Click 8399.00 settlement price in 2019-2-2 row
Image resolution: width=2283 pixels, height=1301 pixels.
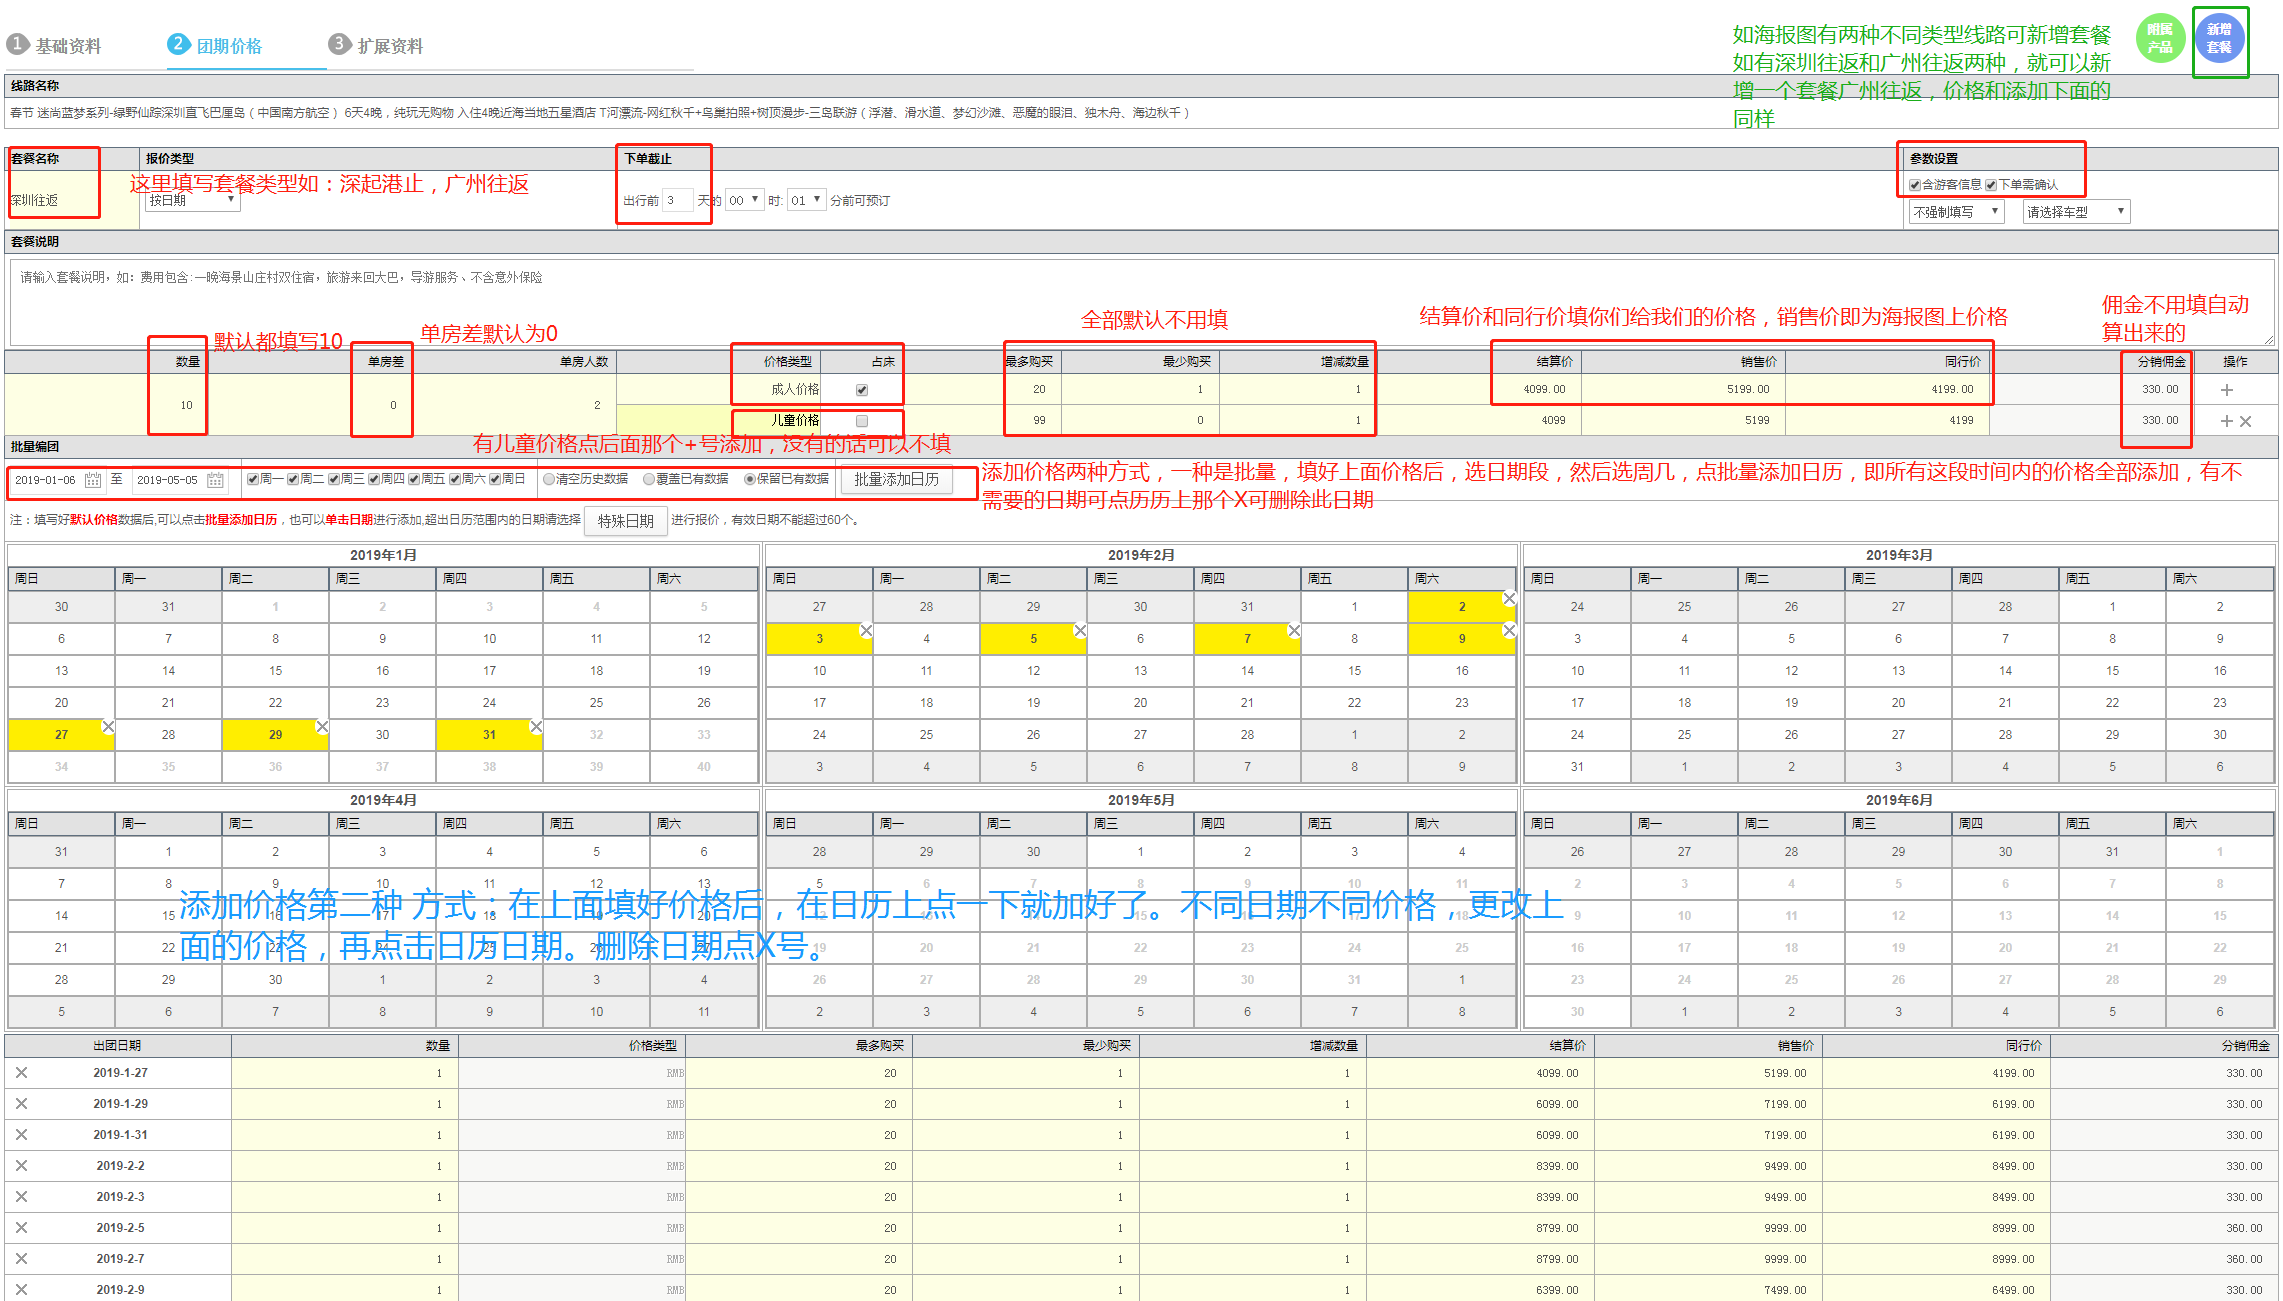(x=1480, y=1166)
